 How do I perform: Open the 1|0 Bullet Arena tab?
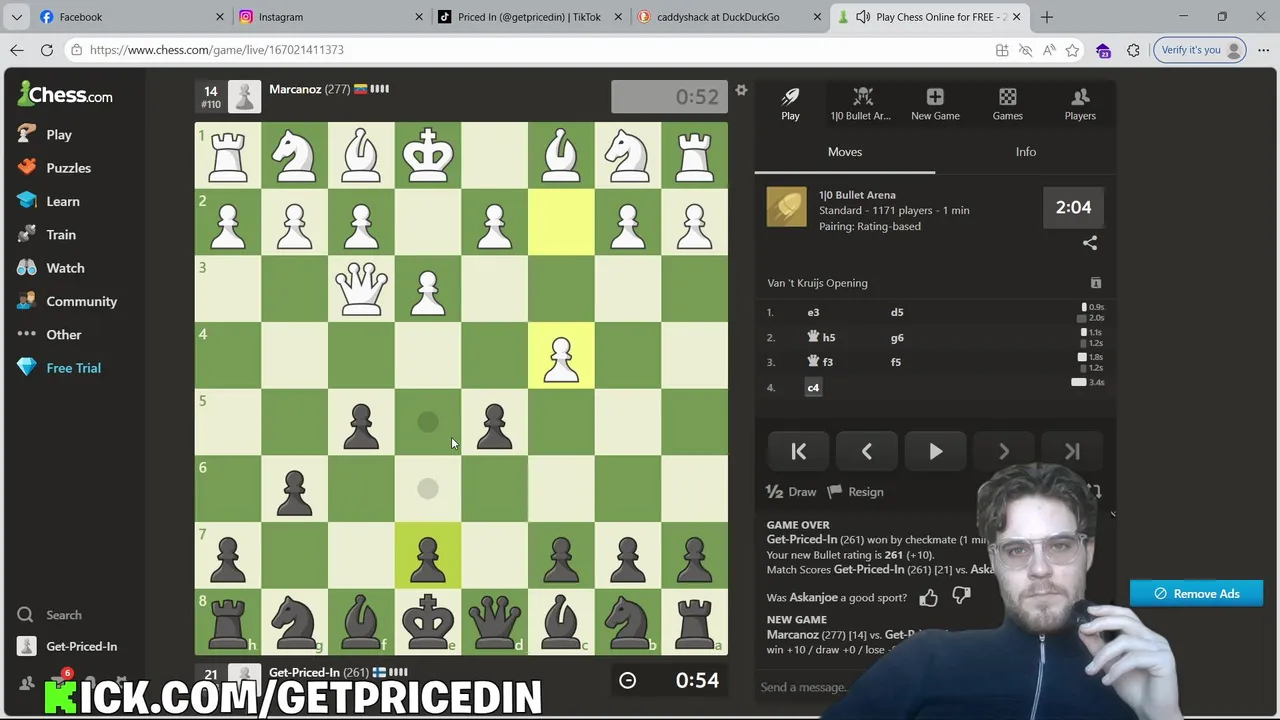click(862, 104)
